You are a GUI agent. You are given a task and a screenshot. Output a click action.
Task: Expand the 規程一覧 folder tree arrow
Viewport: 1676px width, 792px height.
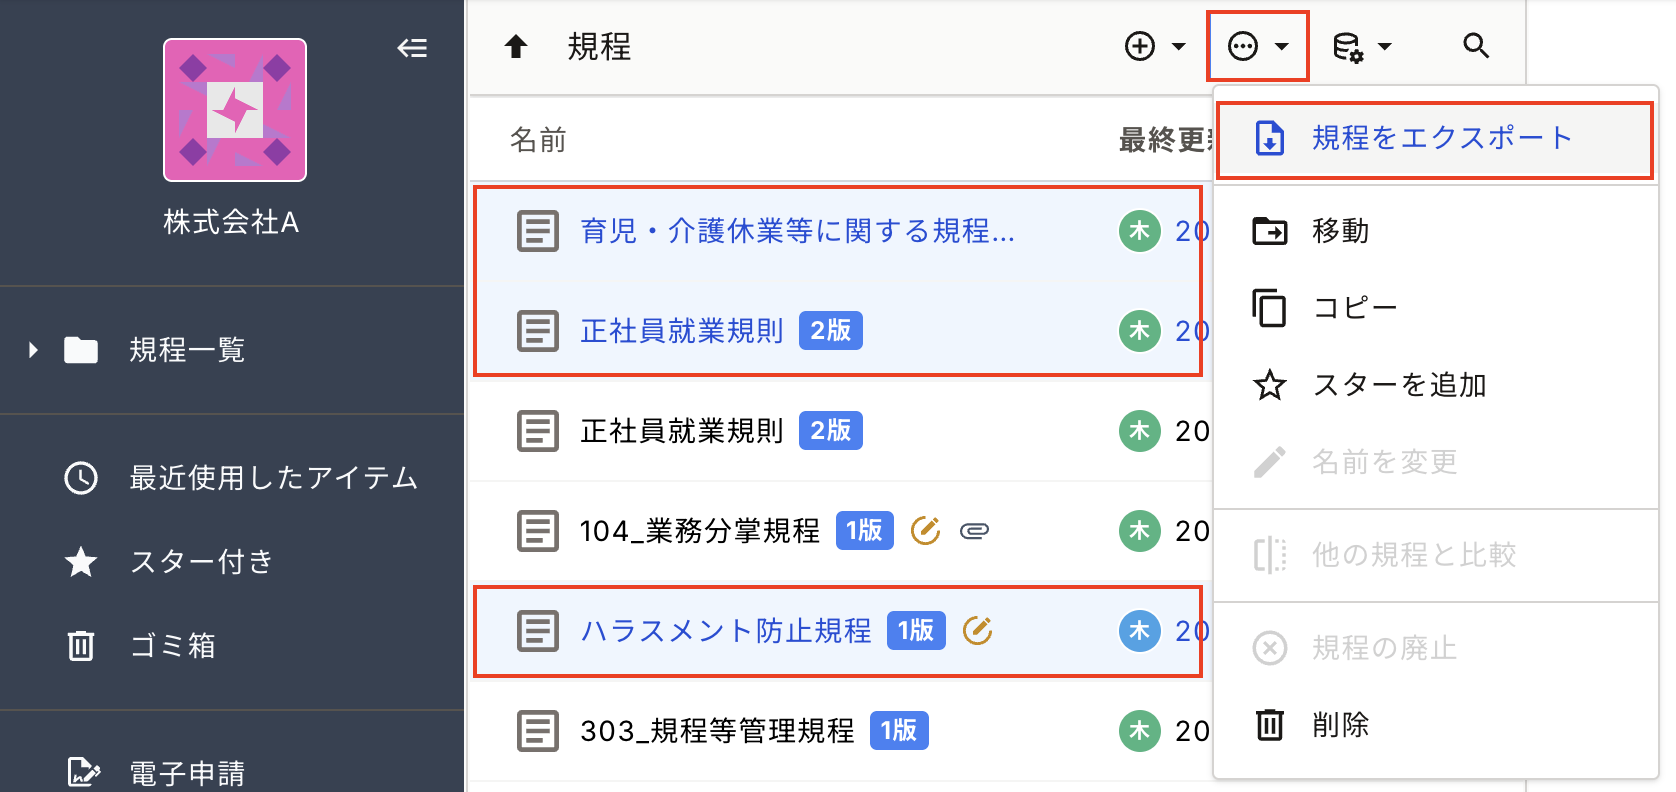click(x=33, y=350)
